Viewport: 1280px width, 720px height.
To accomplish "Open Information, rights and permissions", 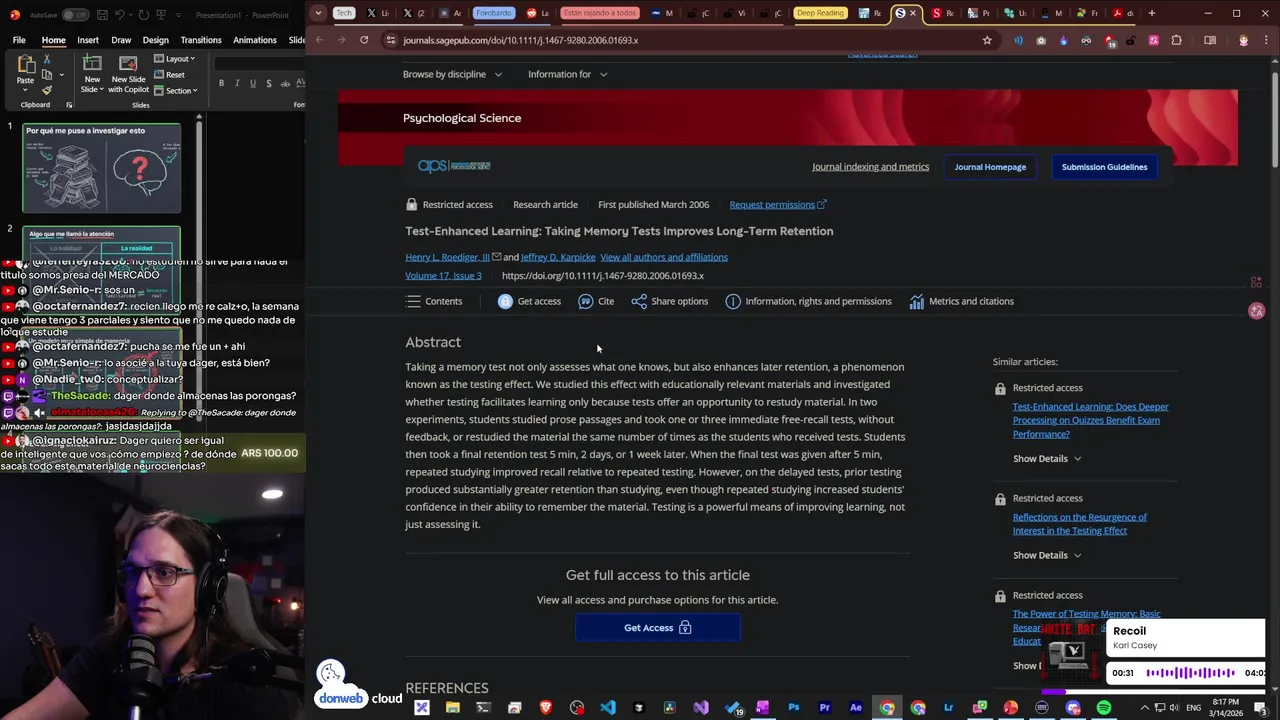I will 808,301.
